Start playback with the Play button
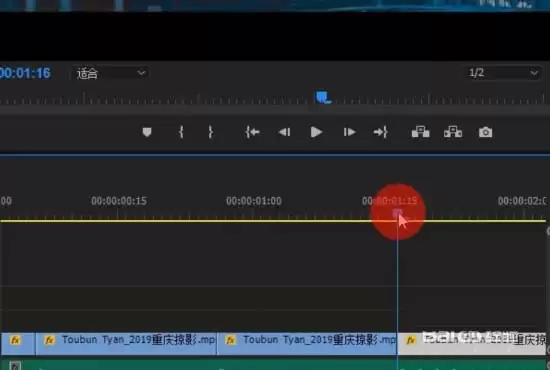The height and width of the screenshot is (370, 550). (316, 132)
